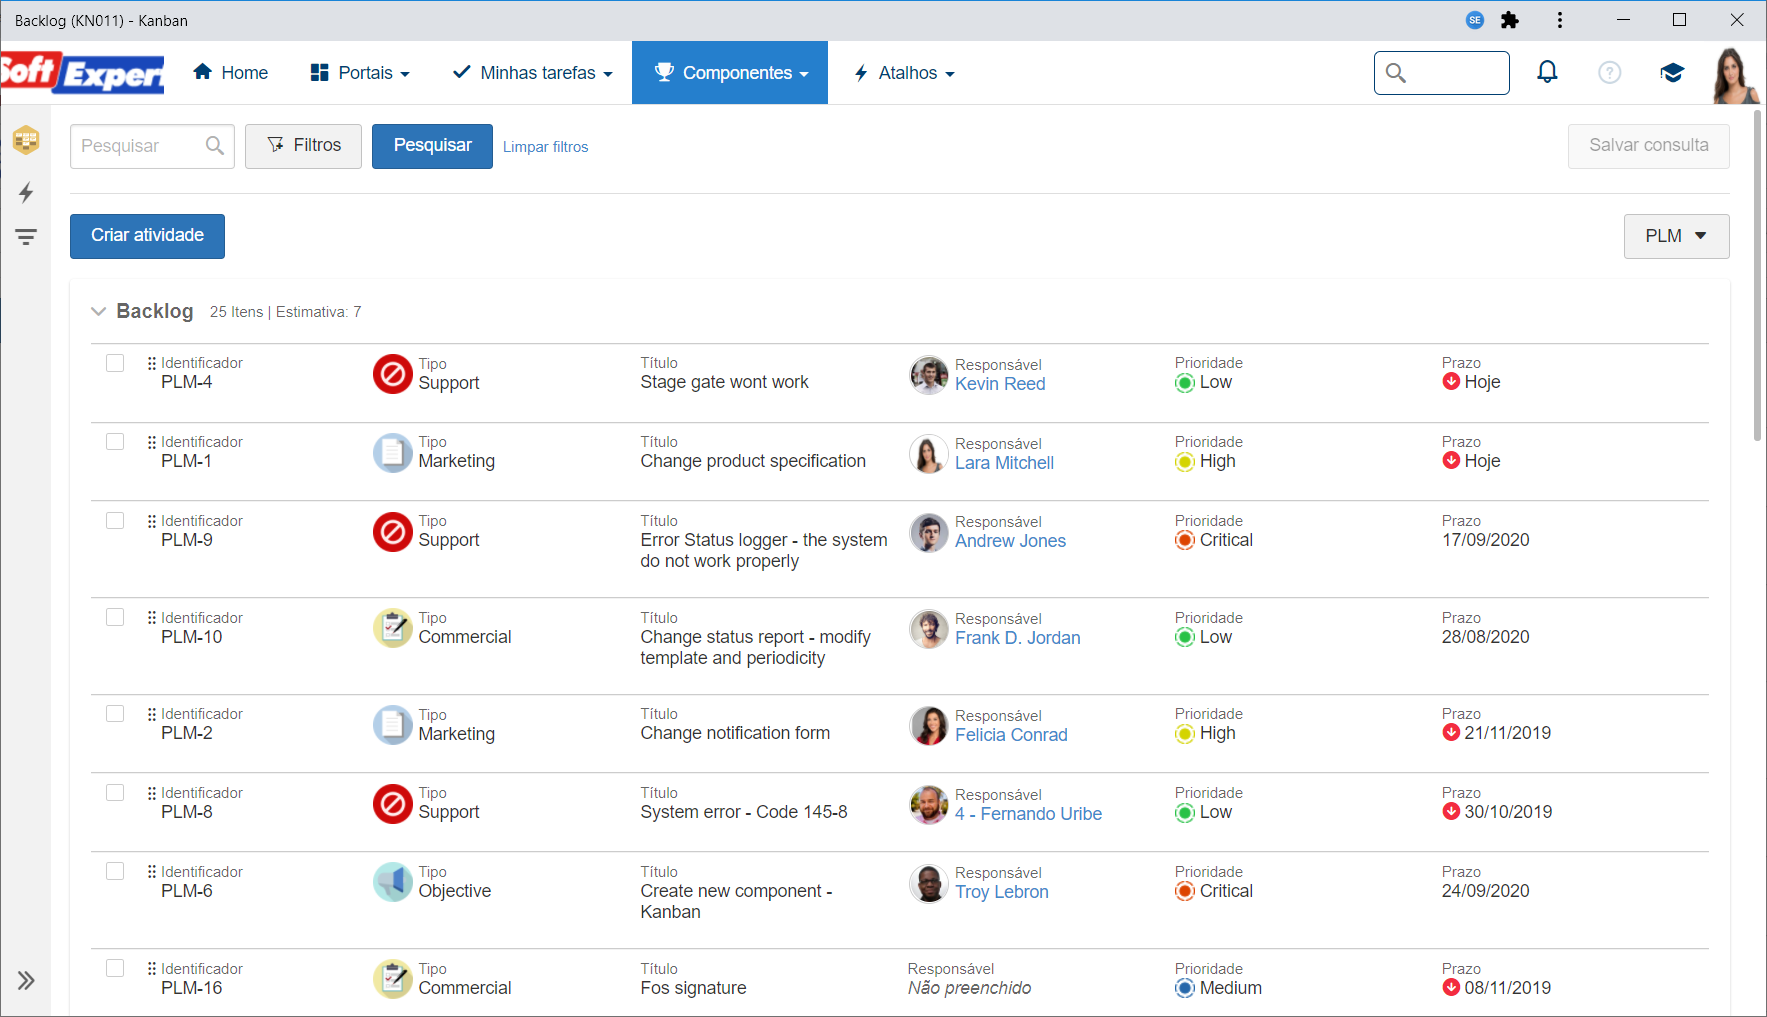Open responsible Lara Mitchell link

click(x=1004, y=463)
